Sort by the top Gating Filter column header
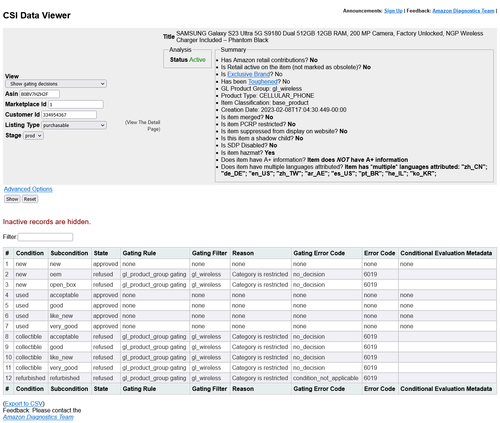The width and height of the screenshot is (500, 423). click(x=209, y=253)
